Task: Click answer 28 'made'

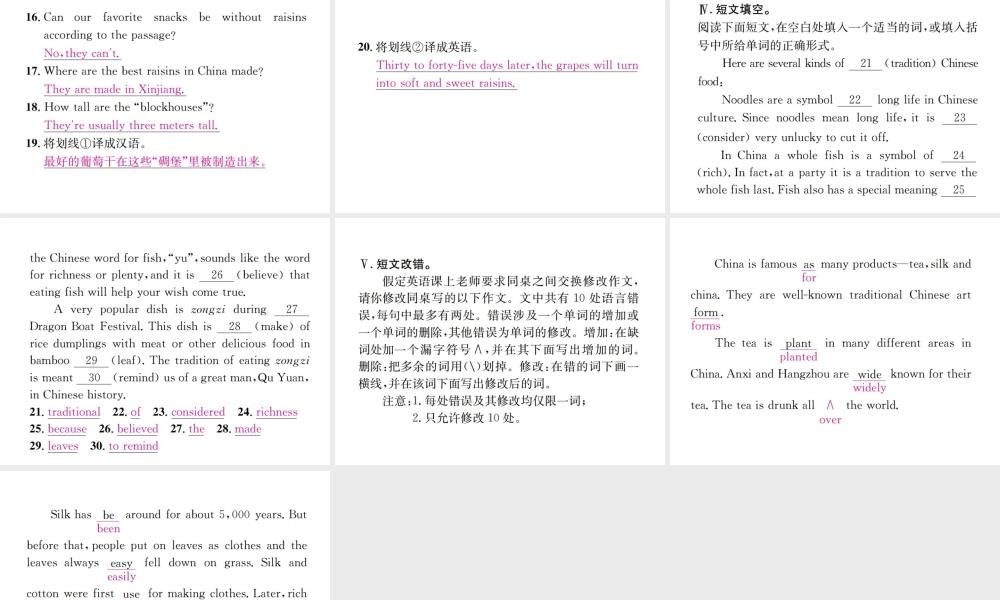Action: click(248, 429)
